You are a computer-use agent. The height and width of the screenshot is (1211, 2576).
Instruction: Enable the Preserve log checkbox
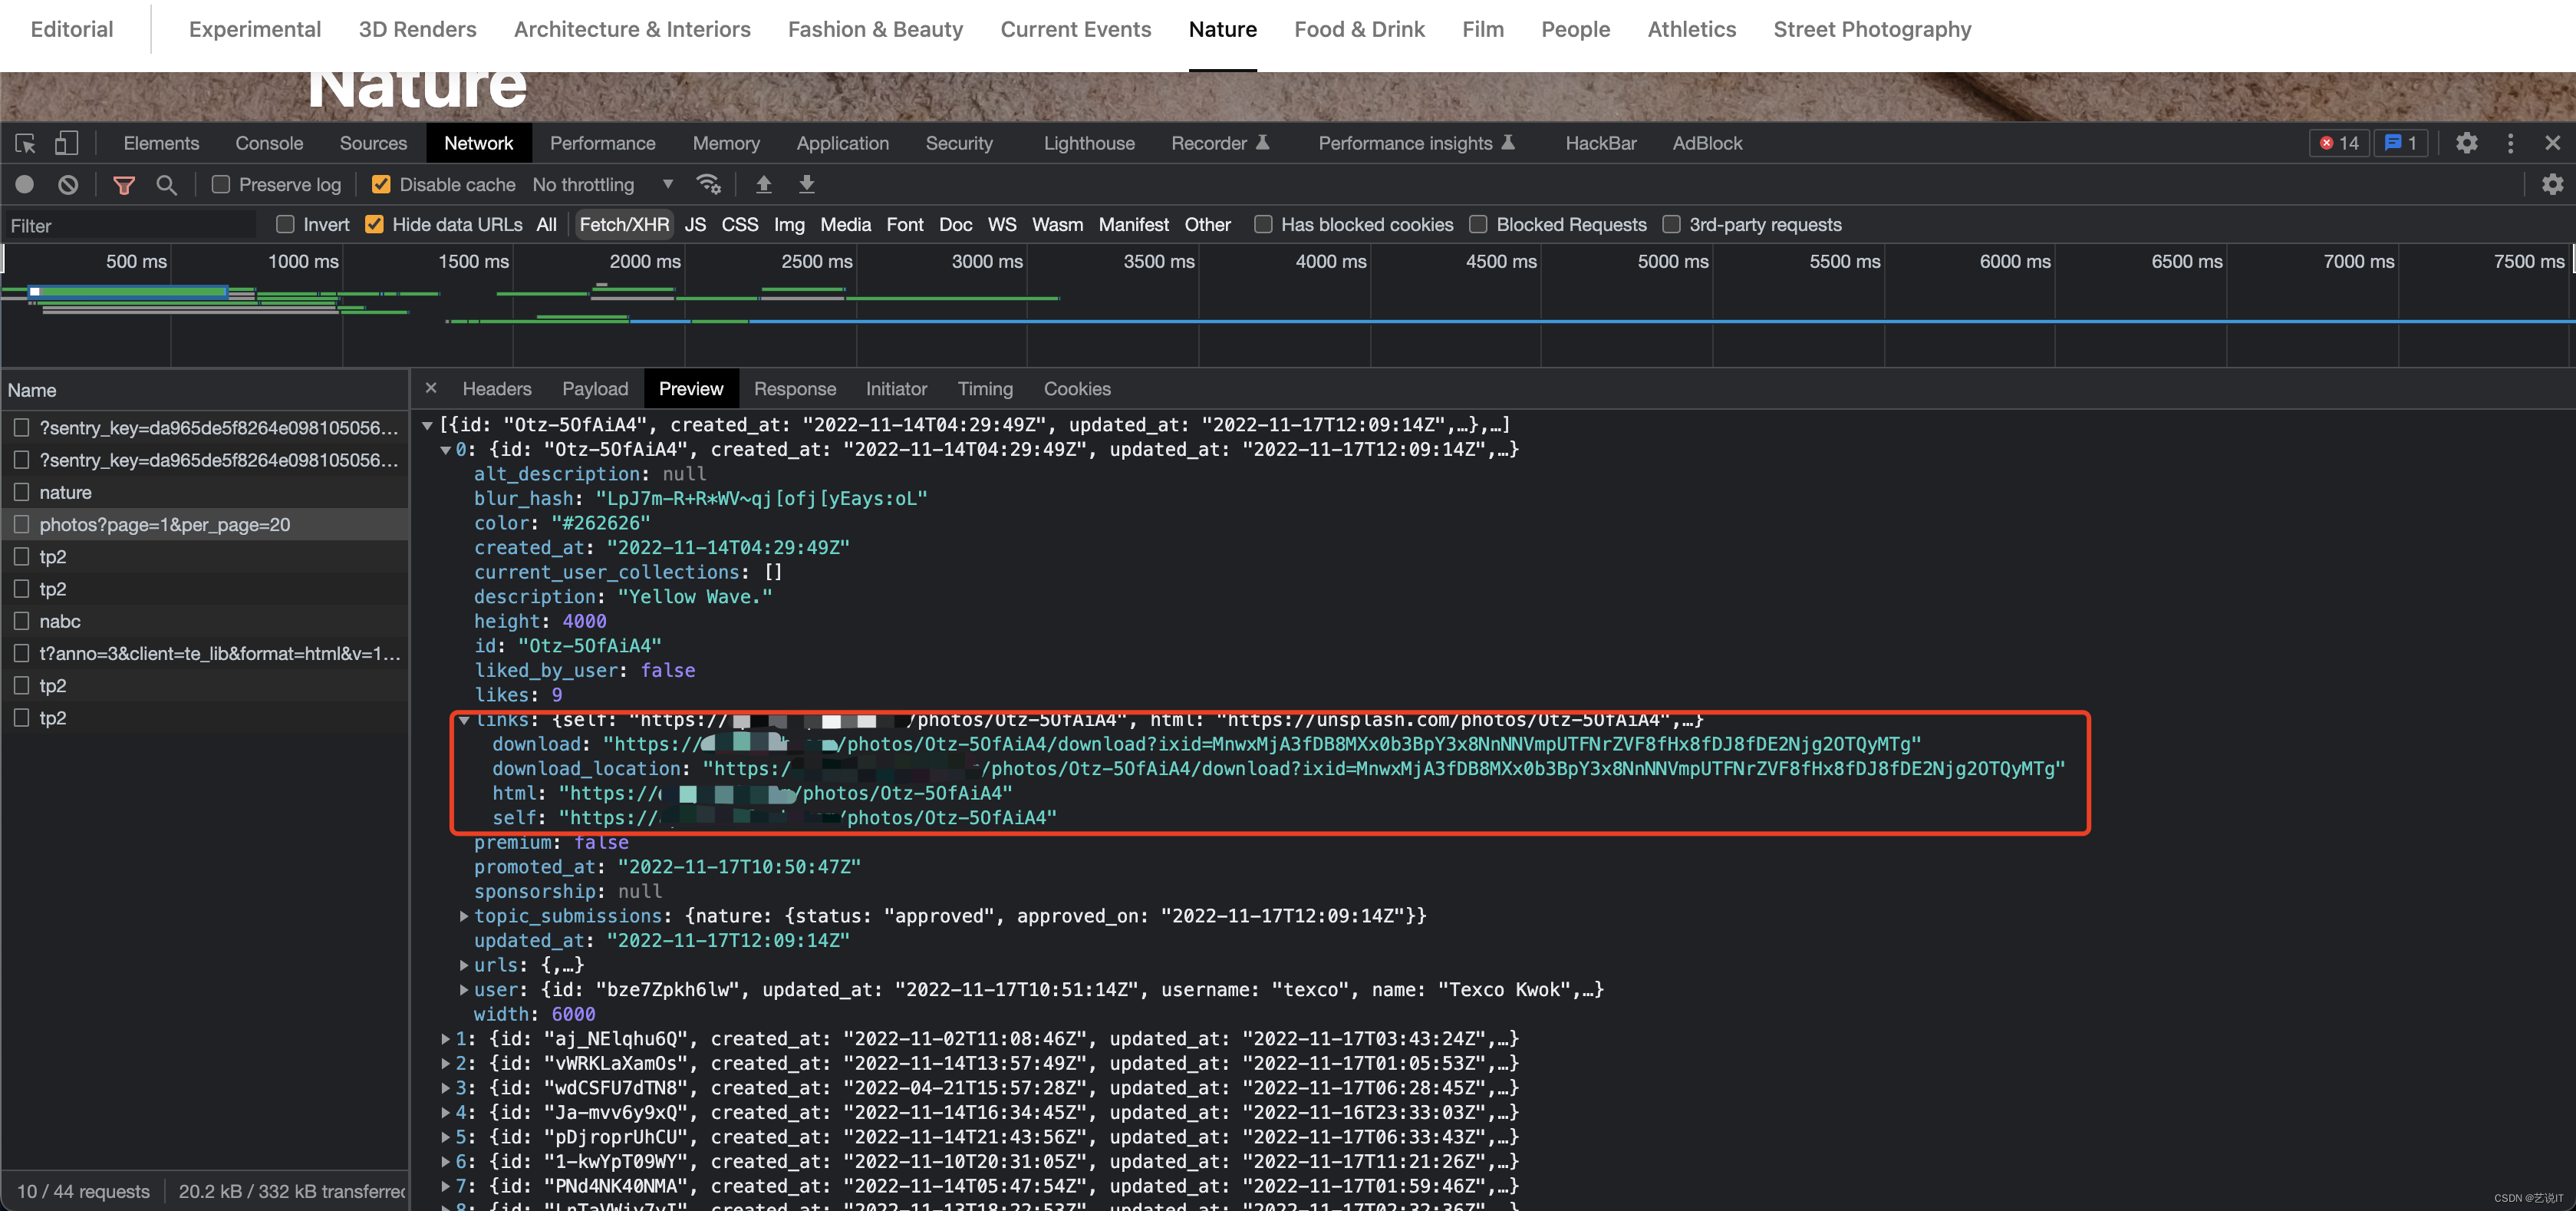coord(221,184)
